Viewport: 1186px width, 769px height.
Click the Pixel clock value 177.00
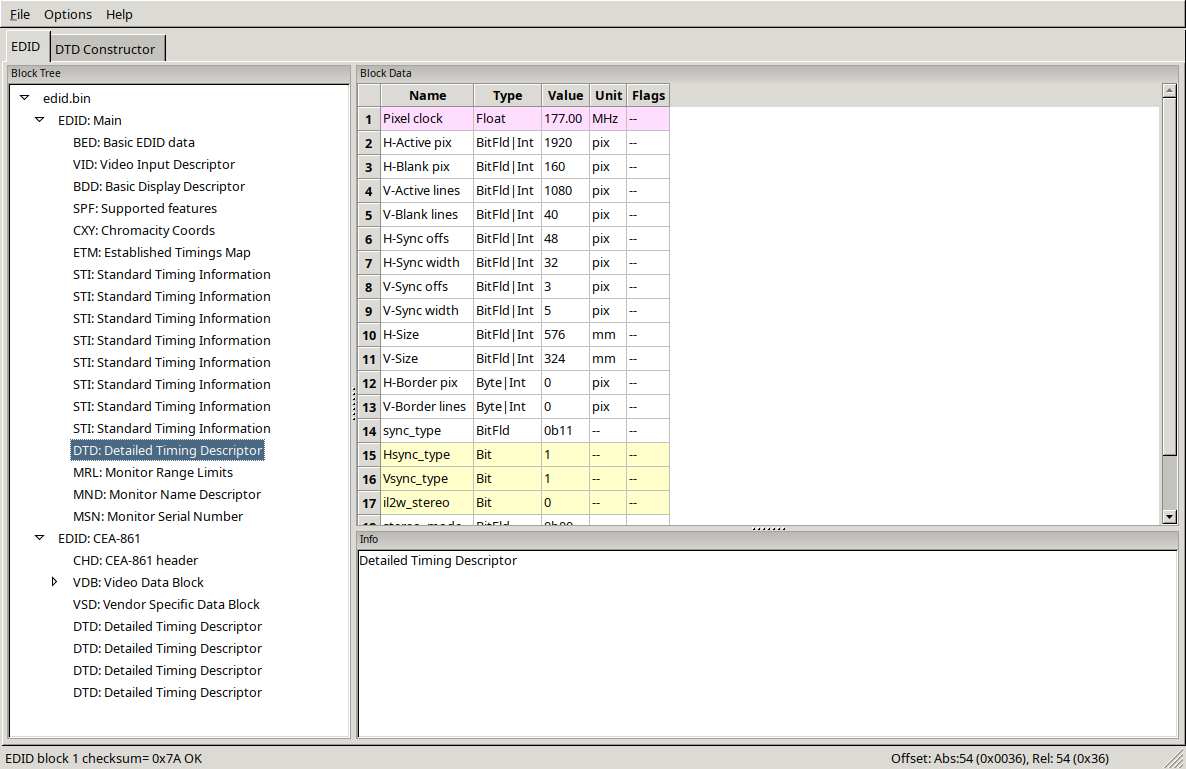click(566, 119)
